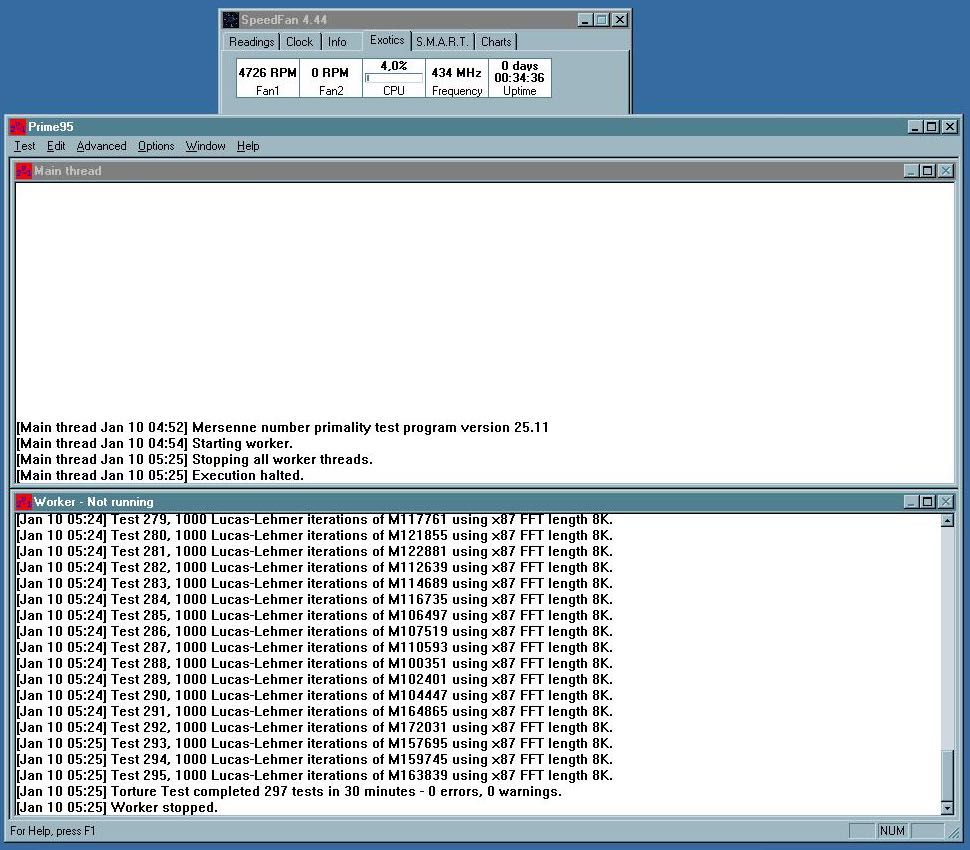
Task: Minimize the Main thread child window
Action: coord(911,171)
